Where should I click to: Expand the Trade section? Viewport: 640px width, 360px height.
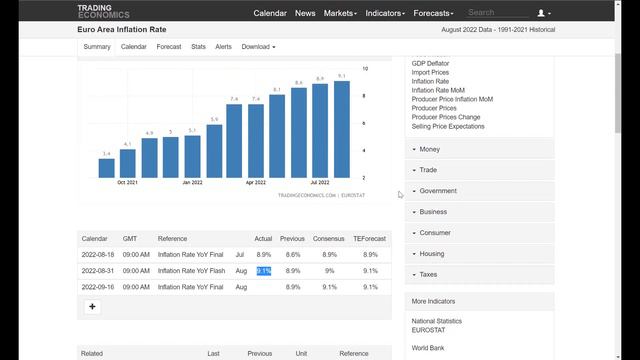click(x=480, y=170)
